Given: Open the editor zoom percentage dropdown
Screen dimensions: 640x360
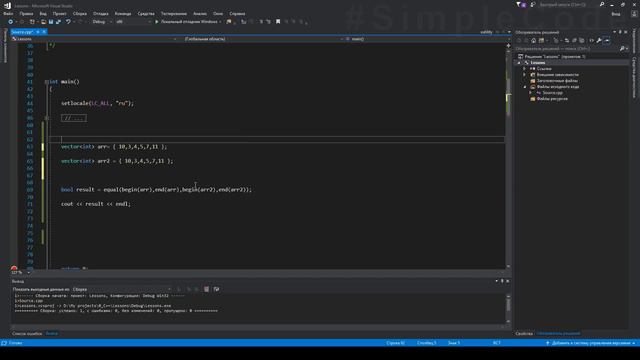Looking at the screenshot, I should click(x=20, y=272).
